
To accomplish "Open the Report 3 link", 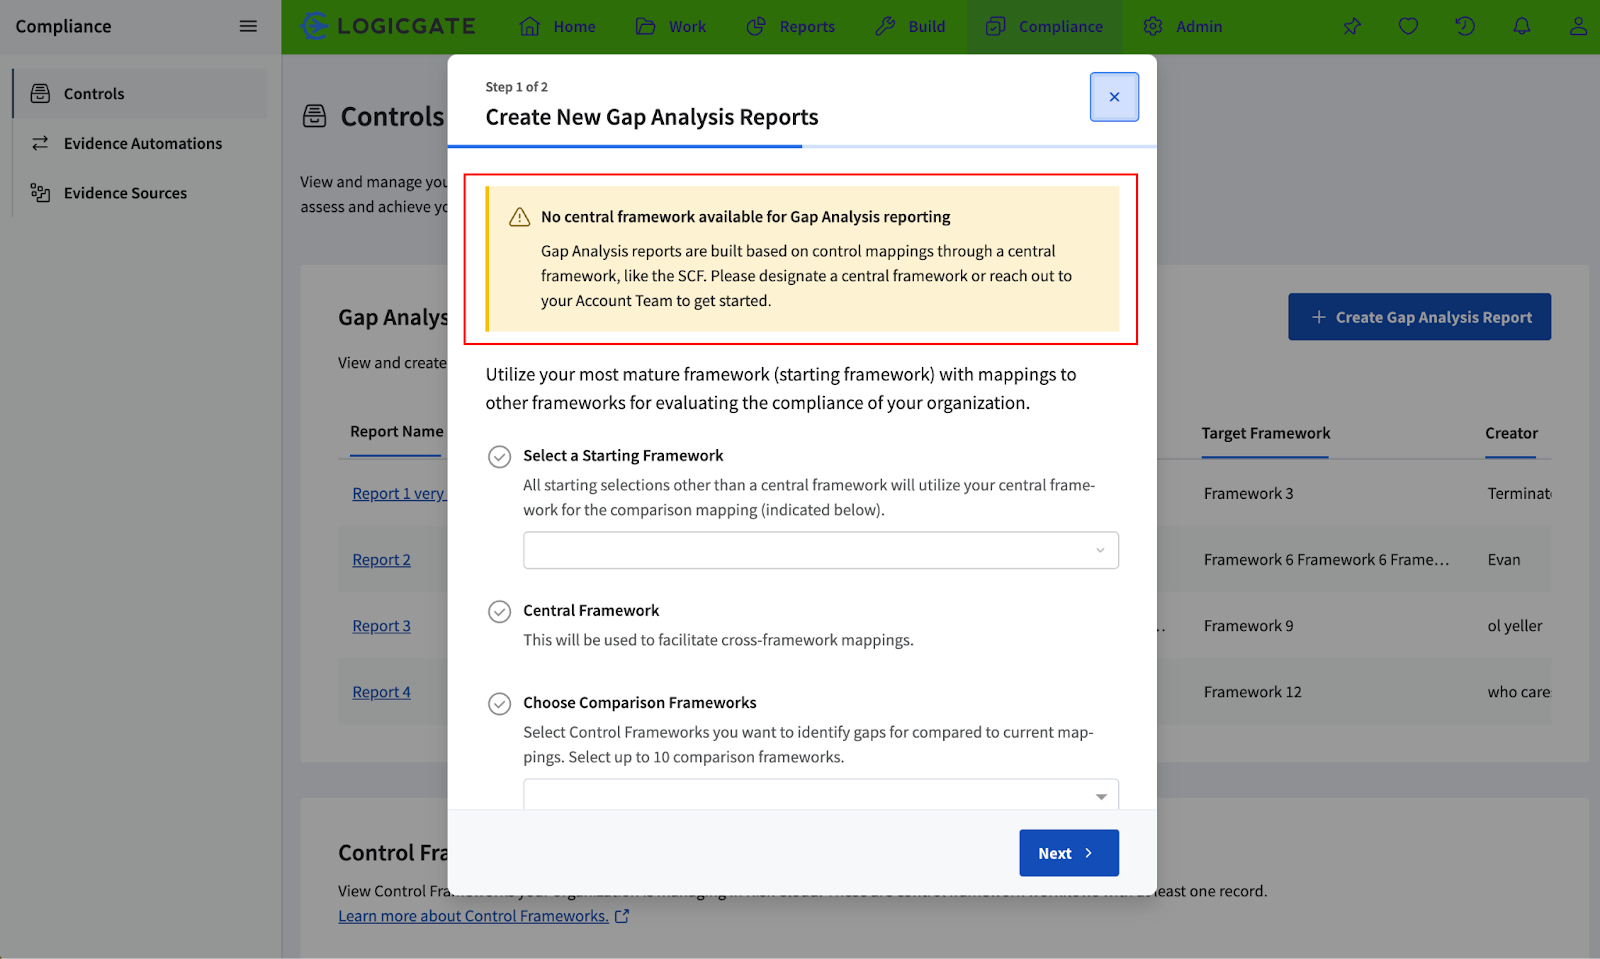I will (381, 626).
